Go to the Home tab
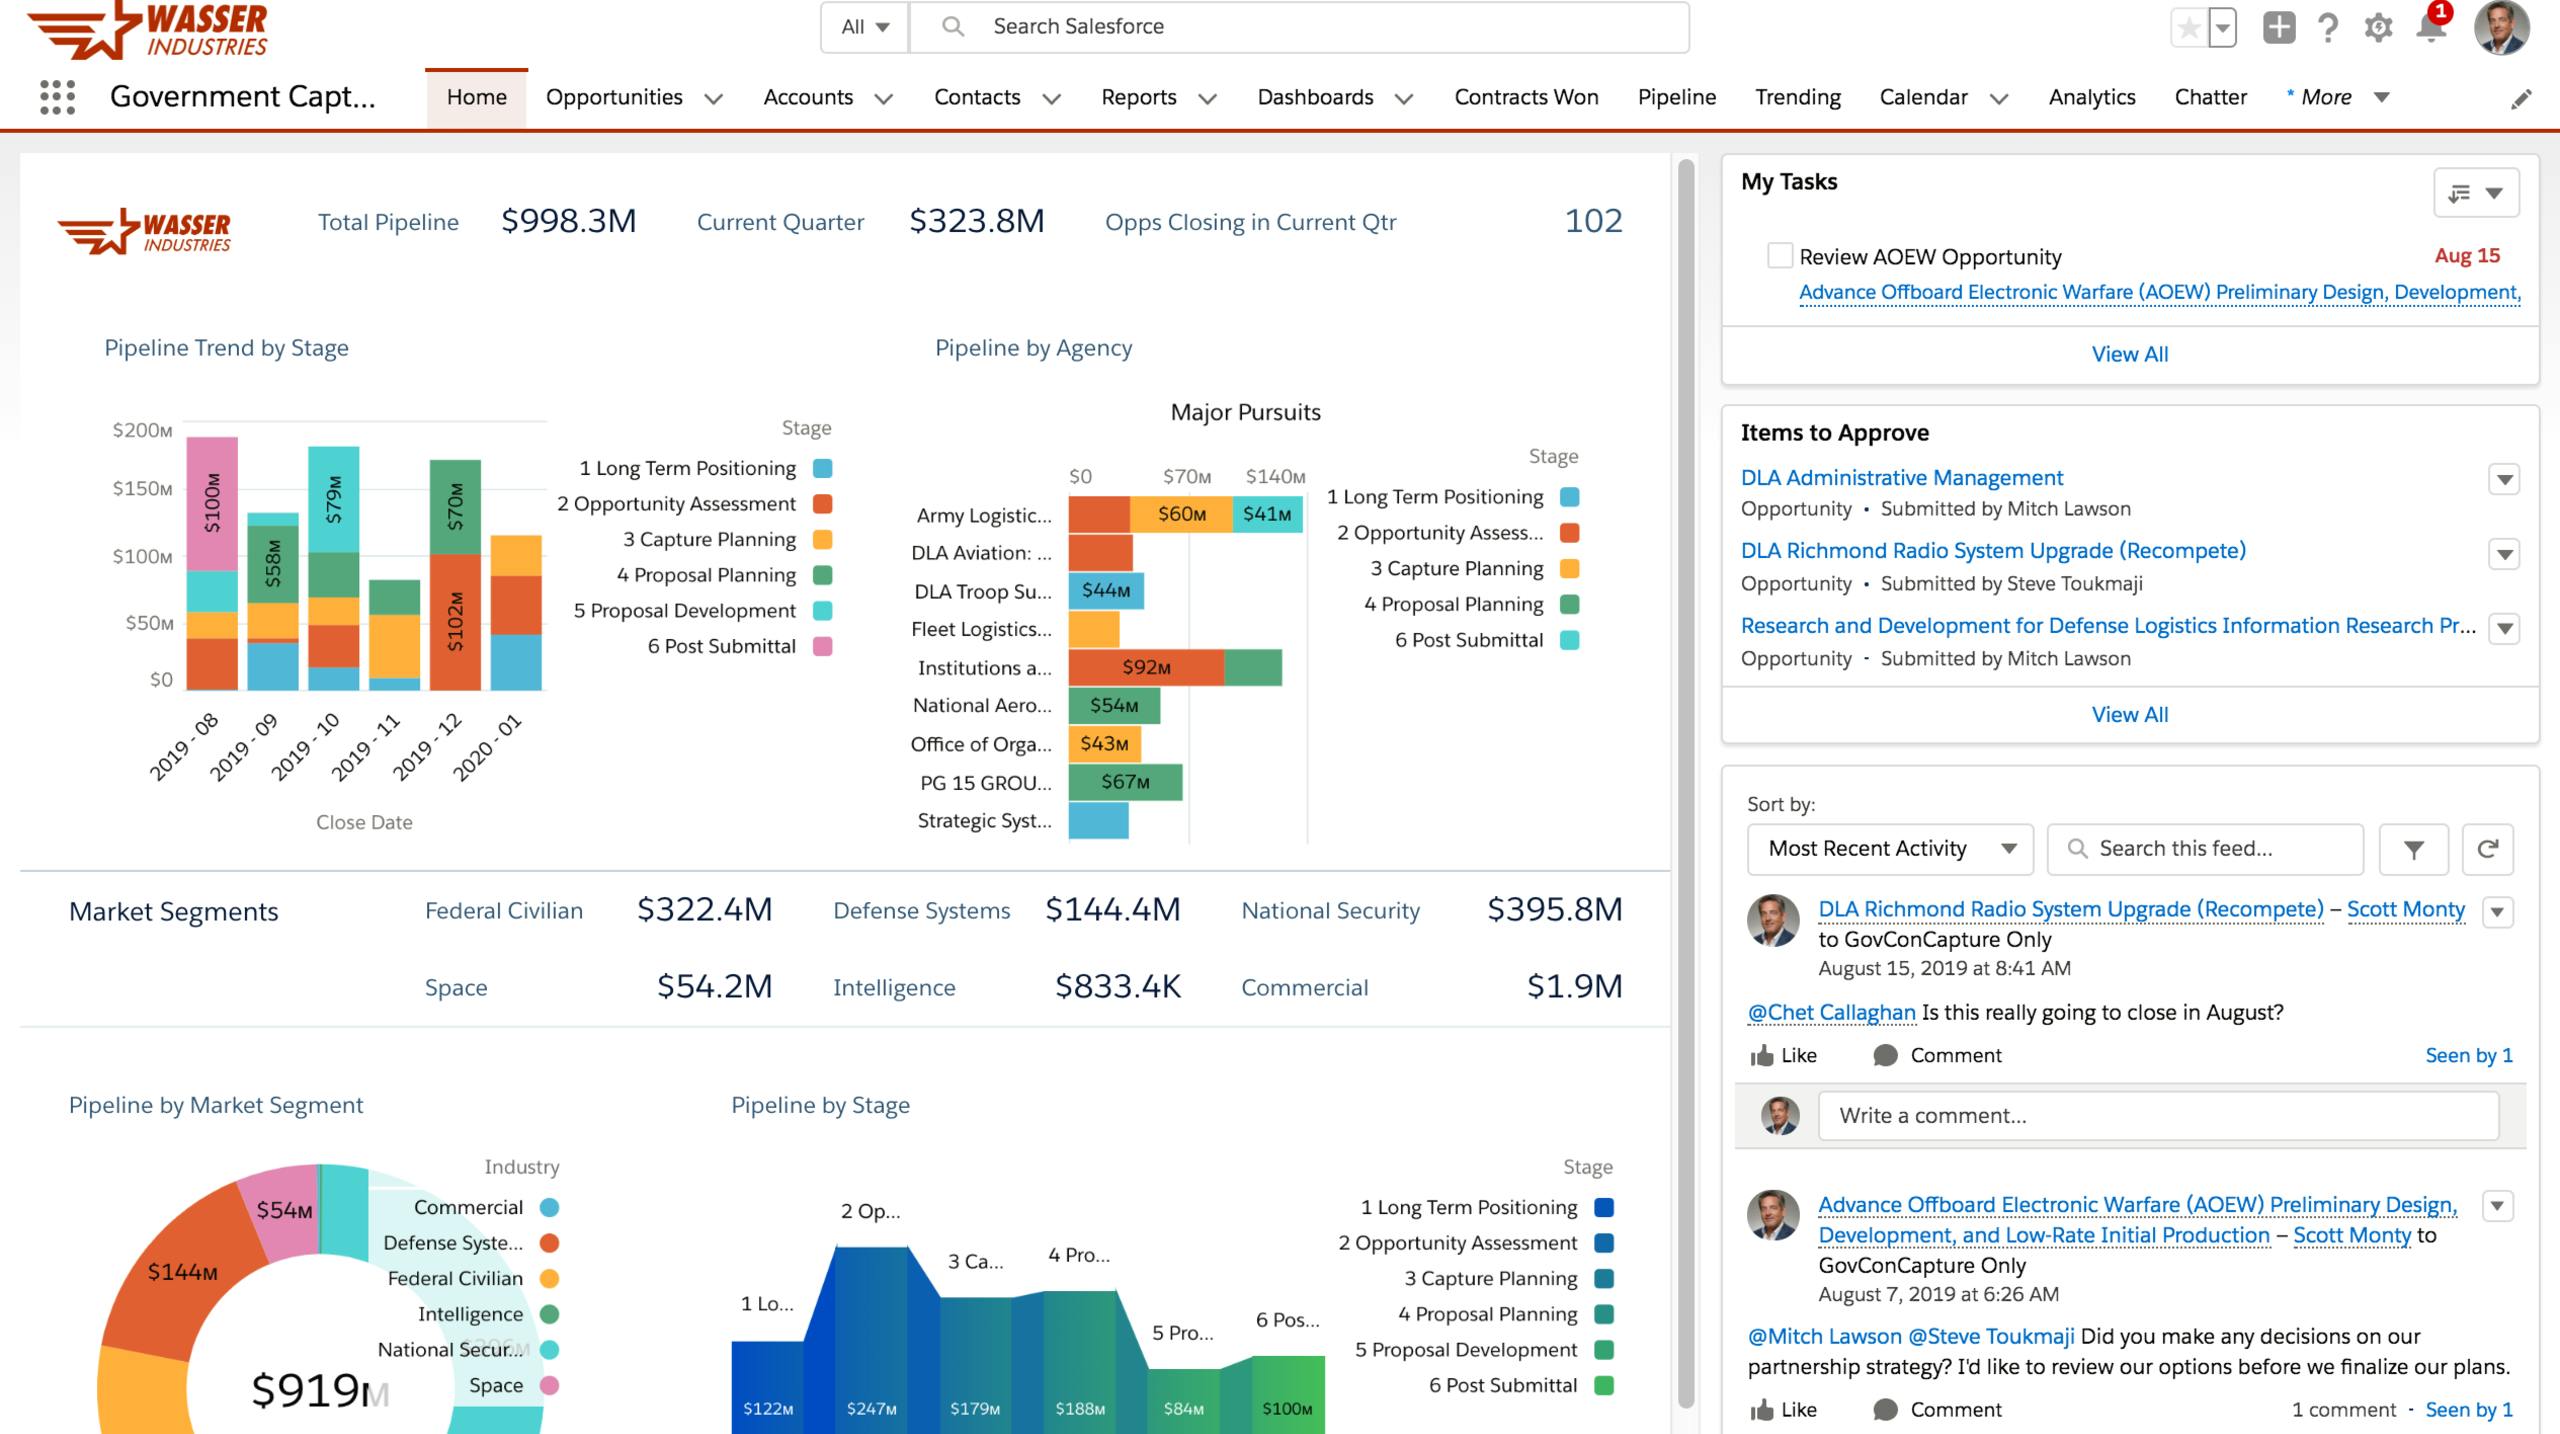The width and height of the screenshot is (2560, 1434). point(476,97)
